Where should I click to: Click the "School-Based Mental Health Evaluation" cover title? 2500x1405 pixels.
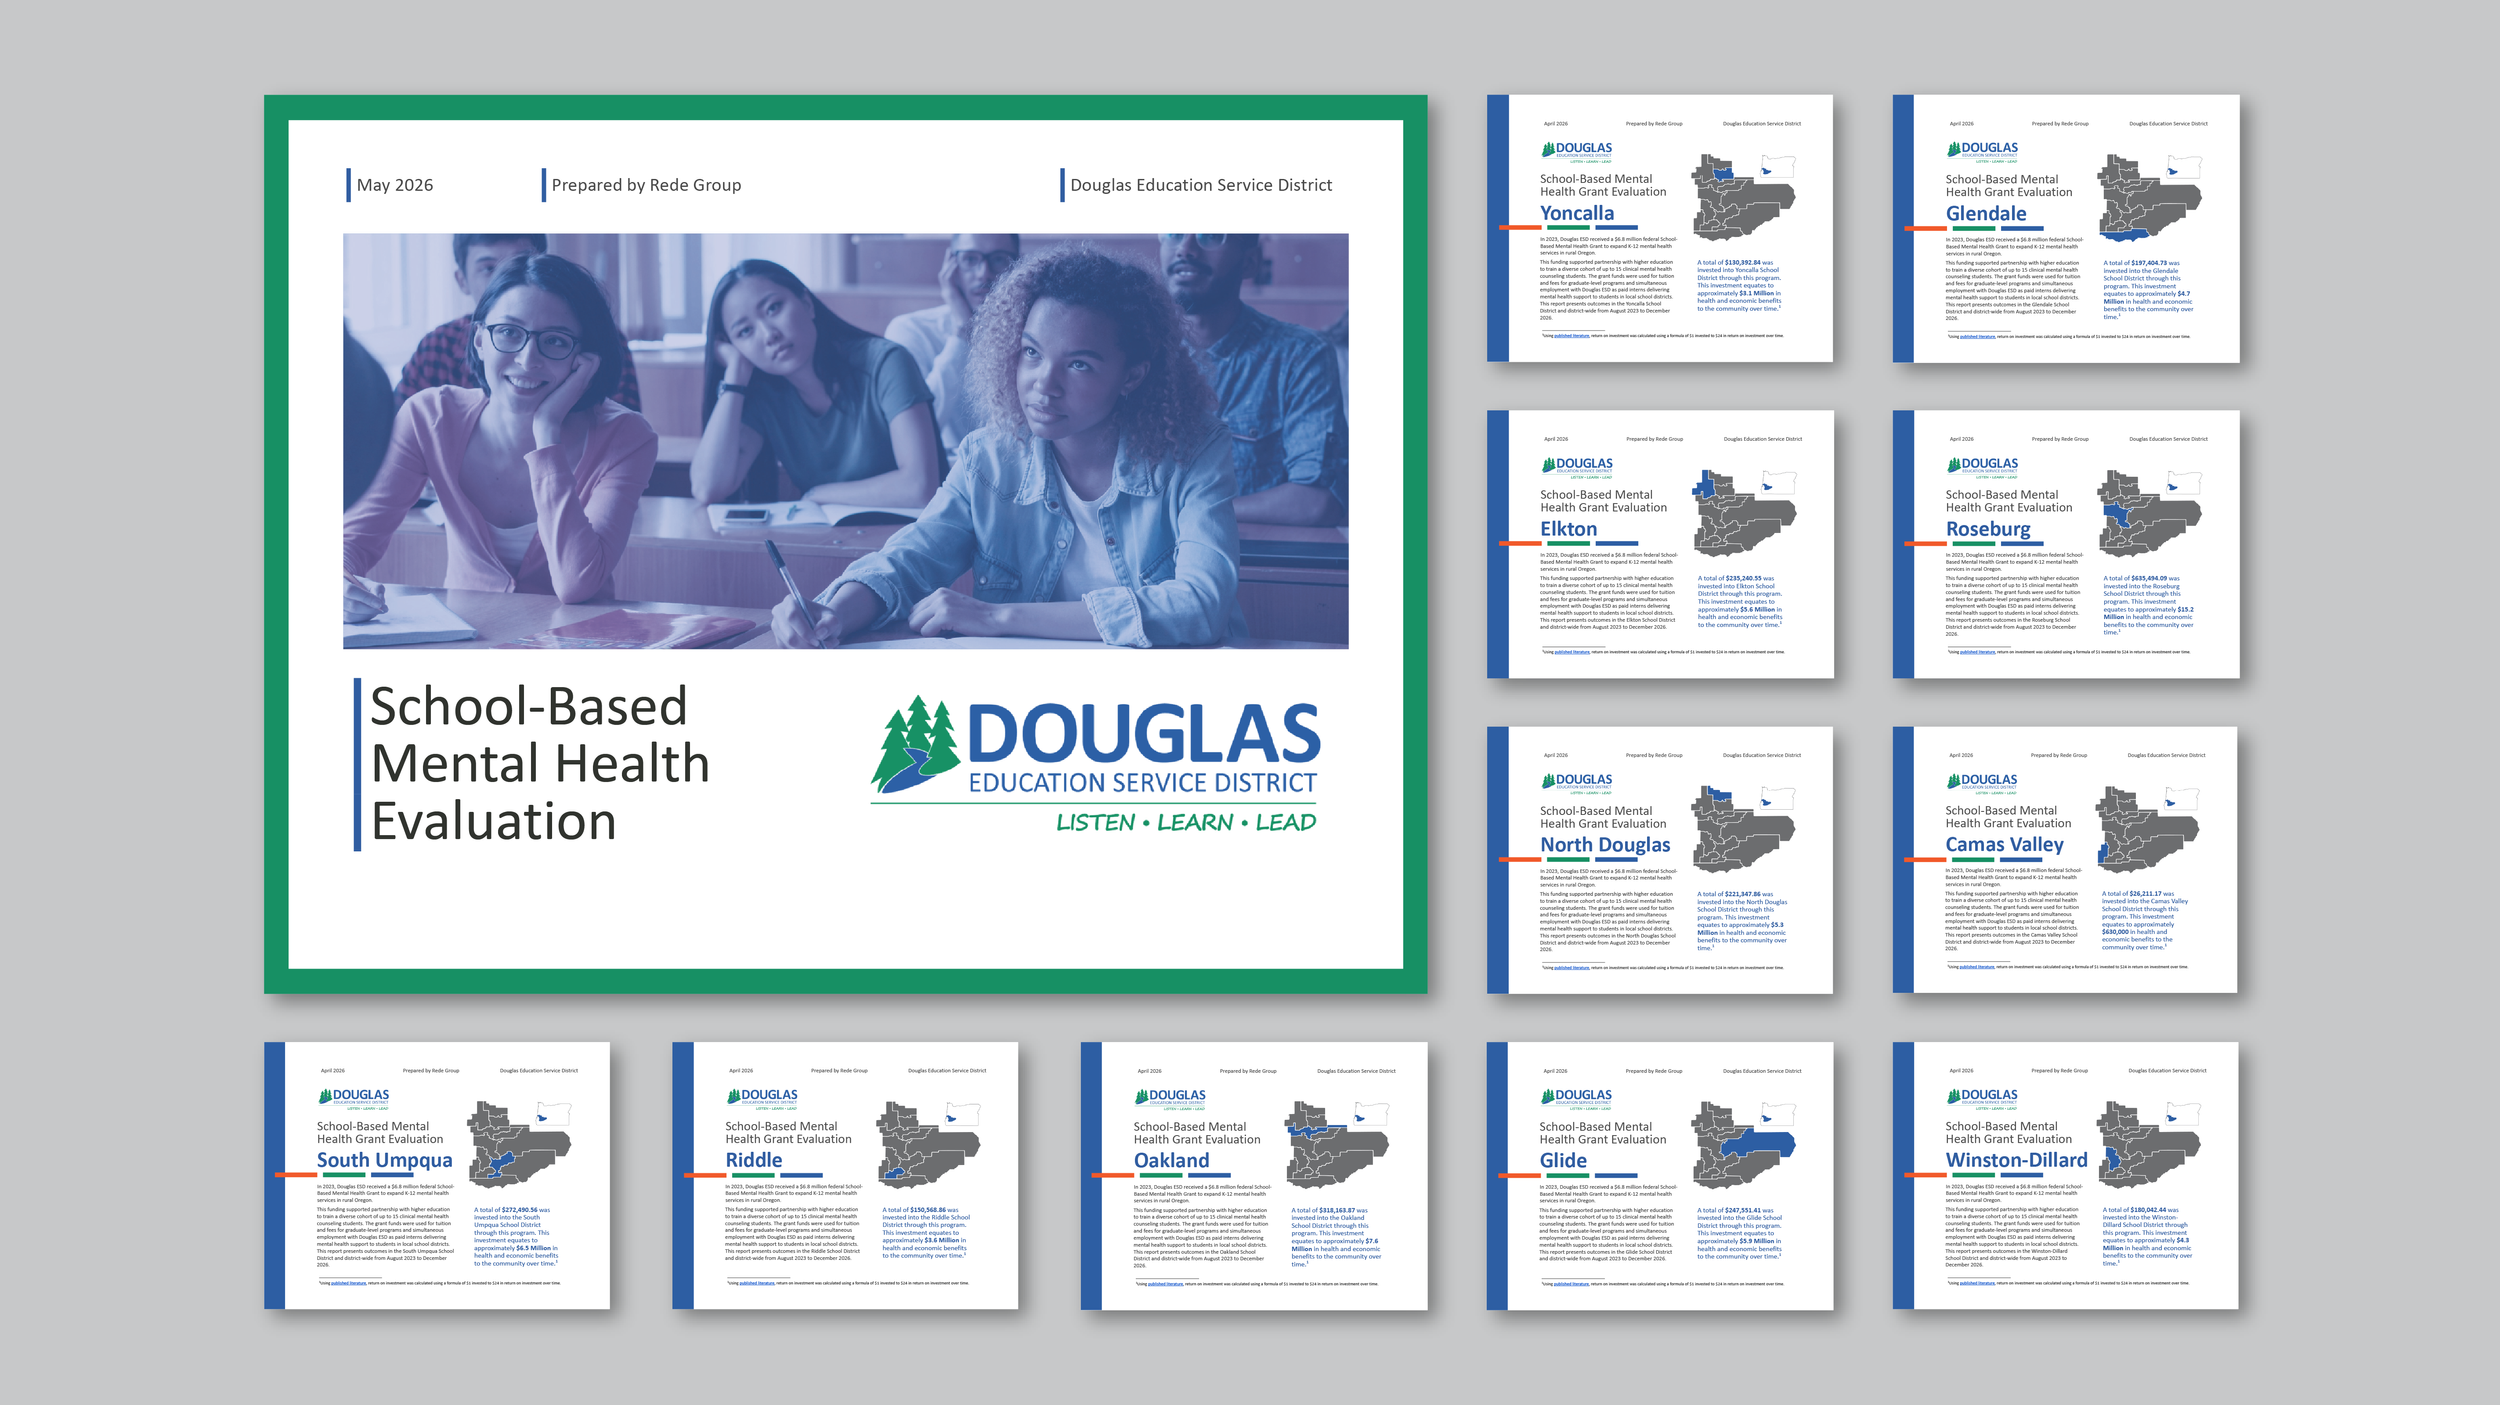tap(540, 764)
